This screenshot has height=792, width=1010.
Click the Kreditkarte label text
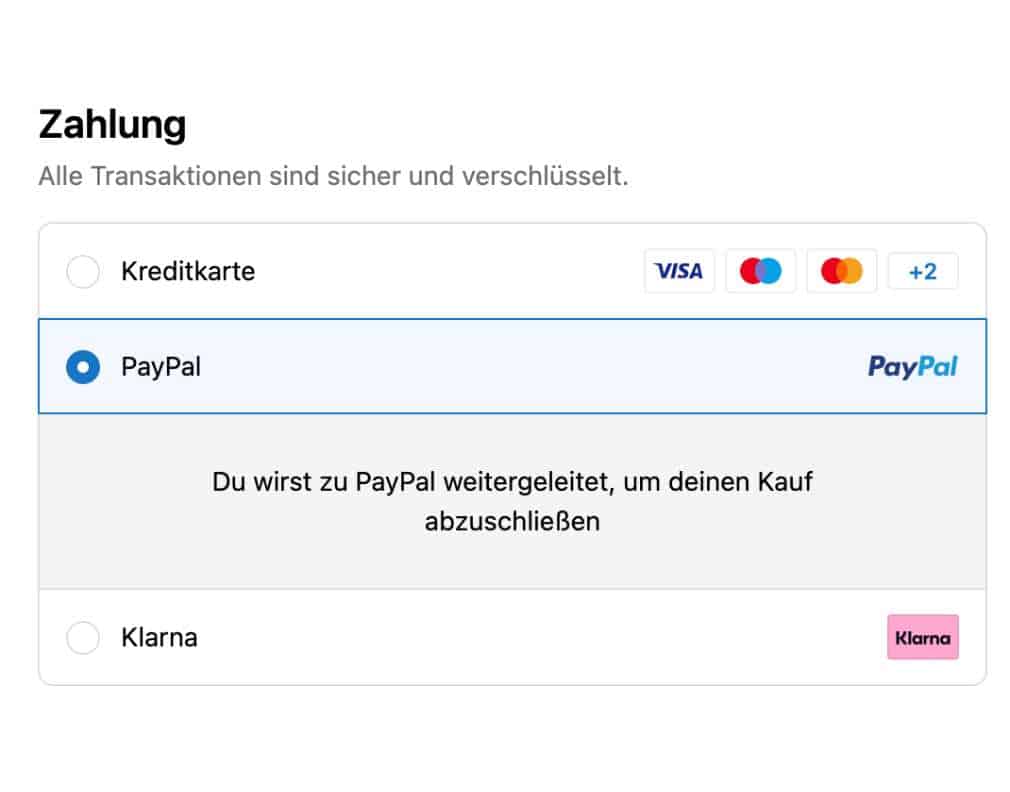(188, 271)
